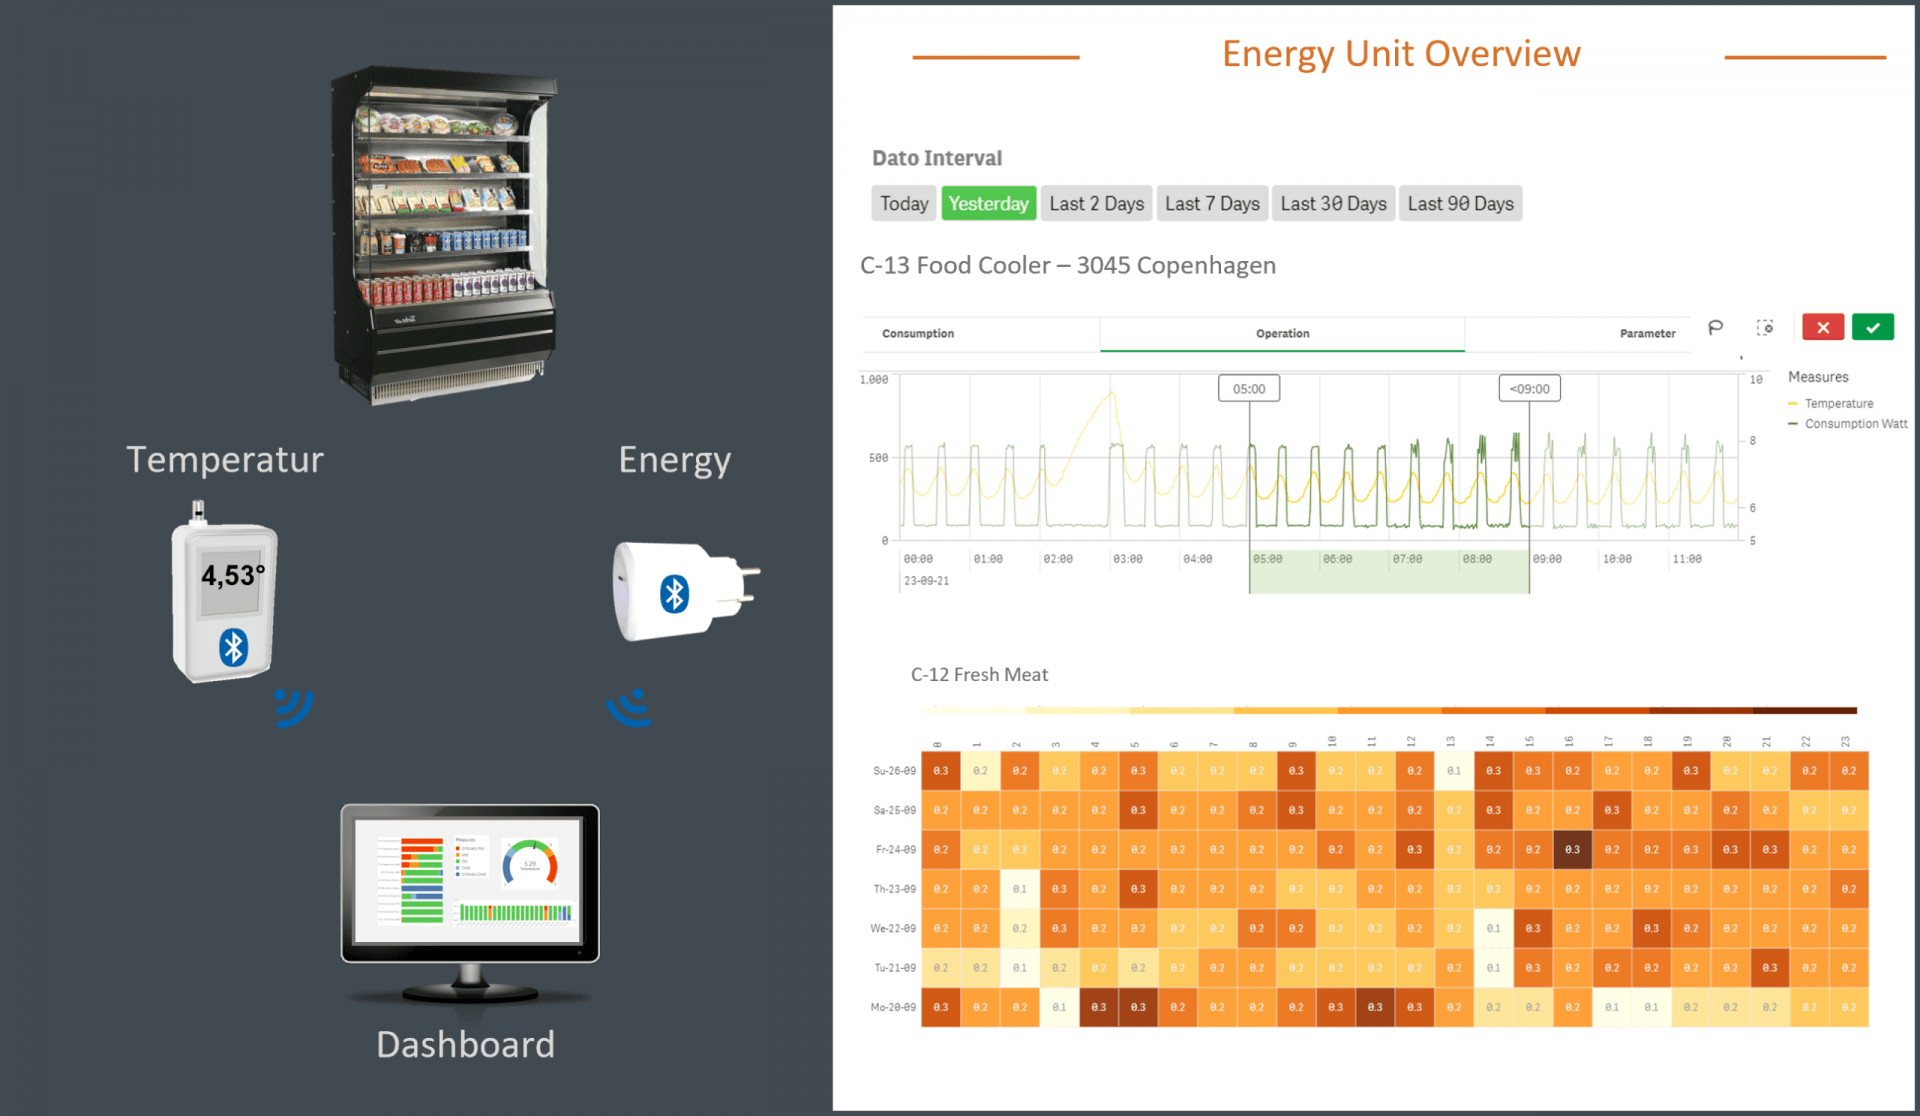Click the Sa-25-09 heatmap row label
The height and width of the screenshot is (1116, 1920).
click(x=894, y=810)
